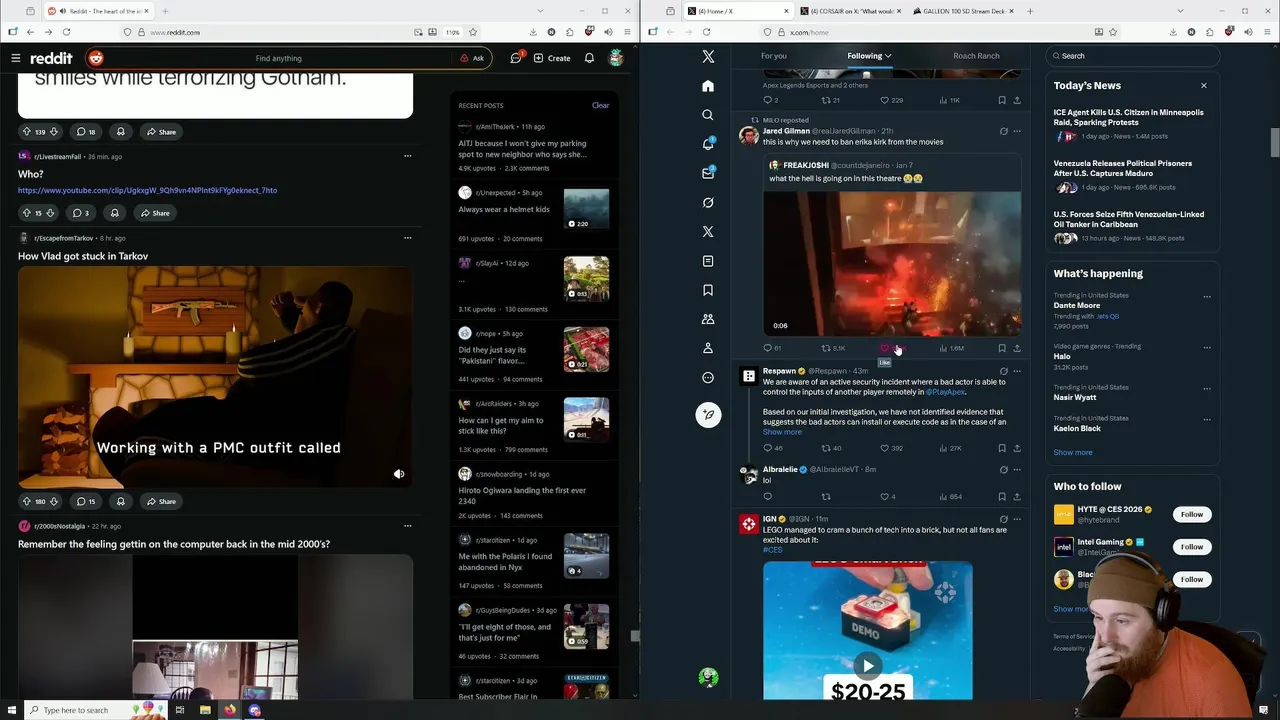Open X Notifications in sidebar
The width and height of the screenshot is (1280, 720).
pos(708,144)
